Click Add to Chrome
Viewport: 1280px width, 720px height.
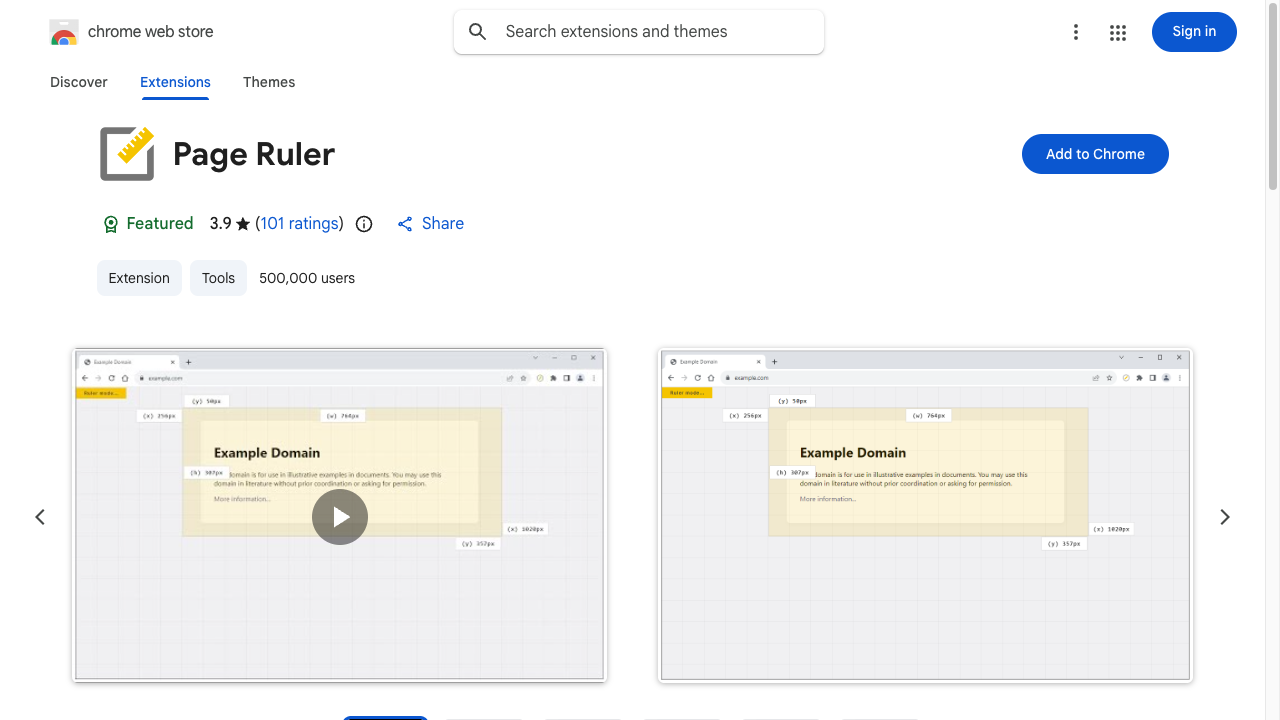[1095, 154]
